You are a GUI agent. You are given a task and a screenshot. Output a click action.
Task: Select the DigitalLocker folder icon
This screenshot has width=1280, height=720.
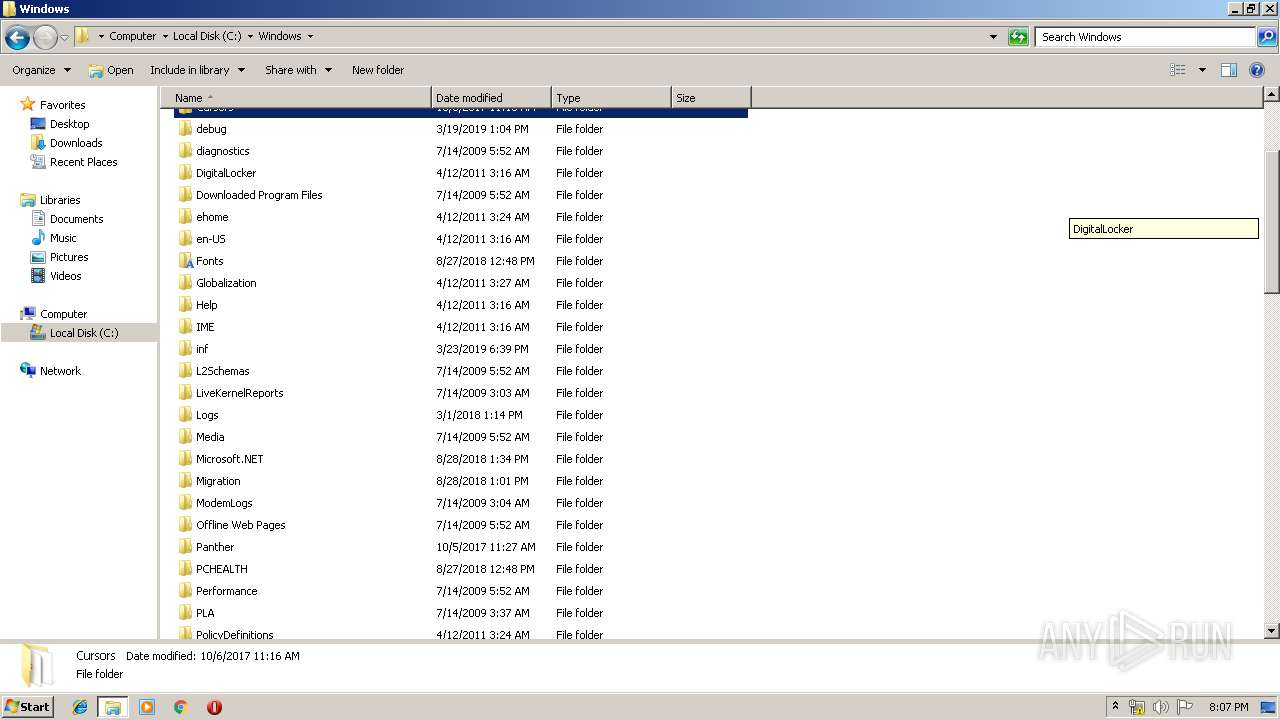[x=185, y=173]
